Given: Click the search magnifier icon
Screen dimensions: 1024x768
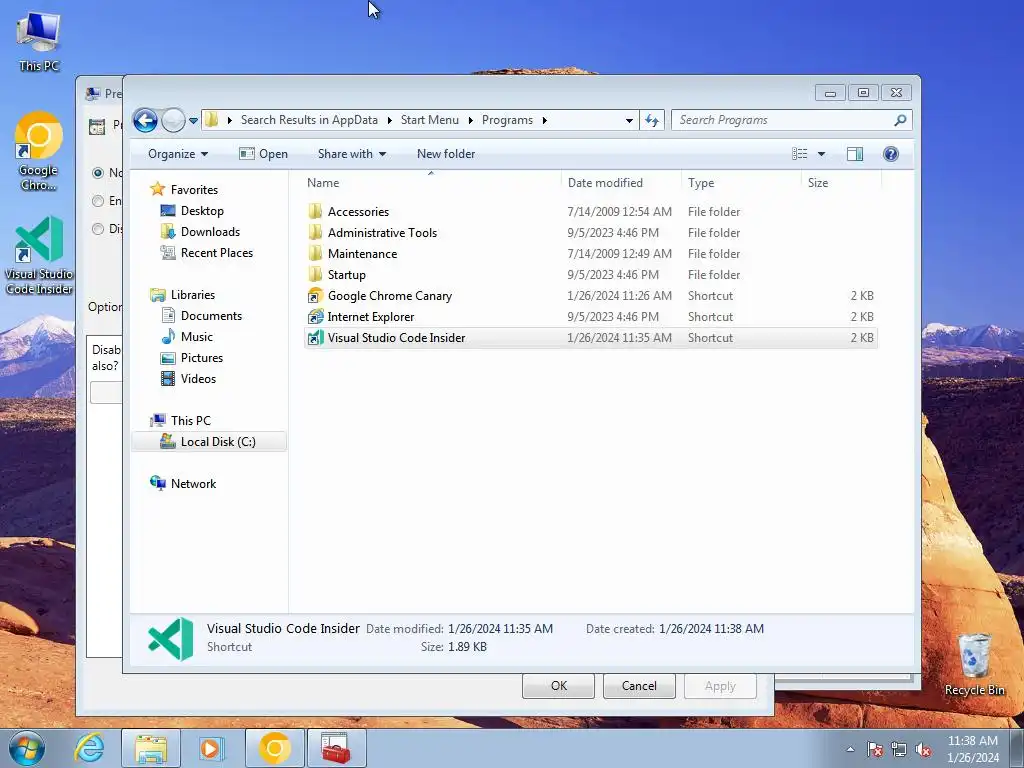Looking at the screenshot, I should click(x=900, y=120).
